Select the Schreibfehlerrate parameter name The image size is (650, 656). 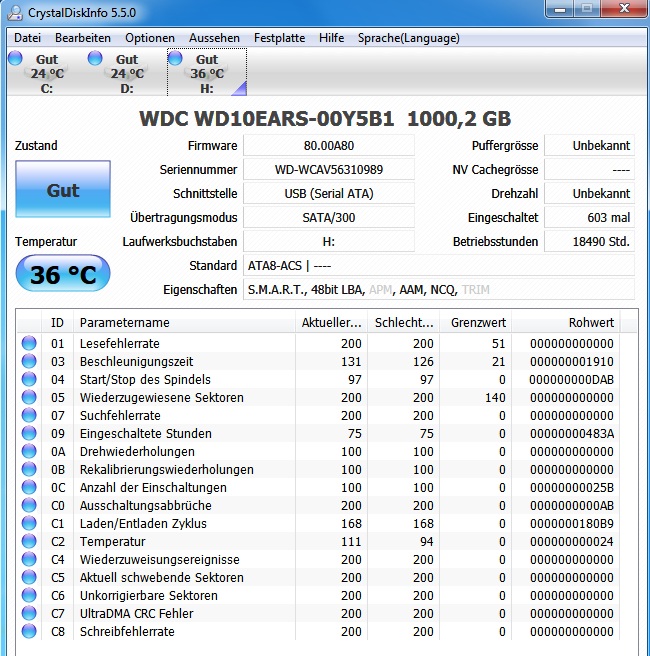click(x=127, y=631)
